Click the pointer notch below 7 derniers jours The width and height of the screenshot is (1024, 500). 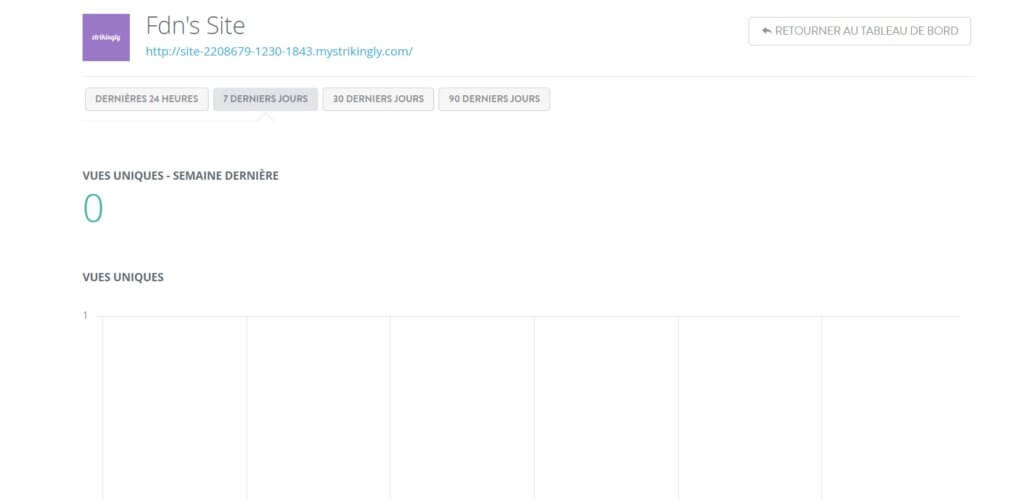coord(265,117)
